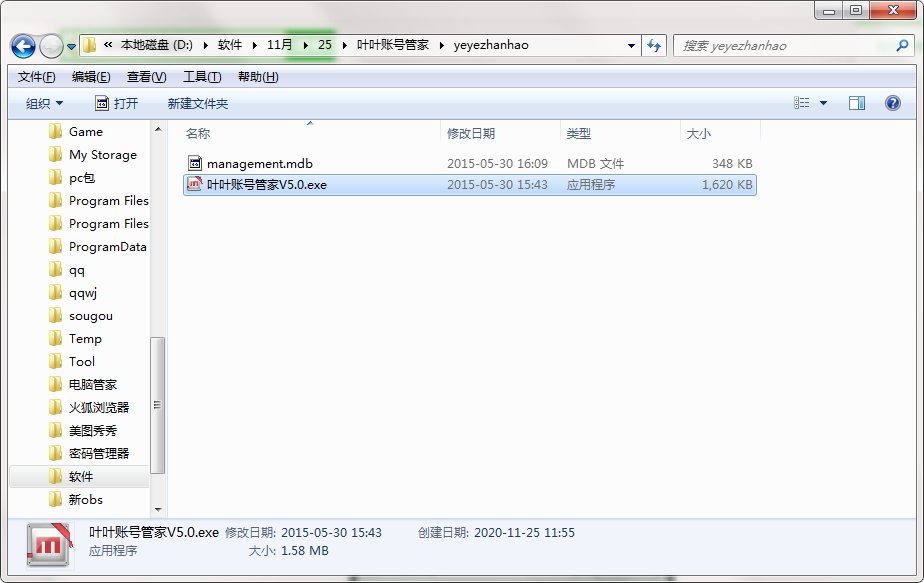Select 软件 folder in sidebar

pyautogui.click(x=81, y=476)
